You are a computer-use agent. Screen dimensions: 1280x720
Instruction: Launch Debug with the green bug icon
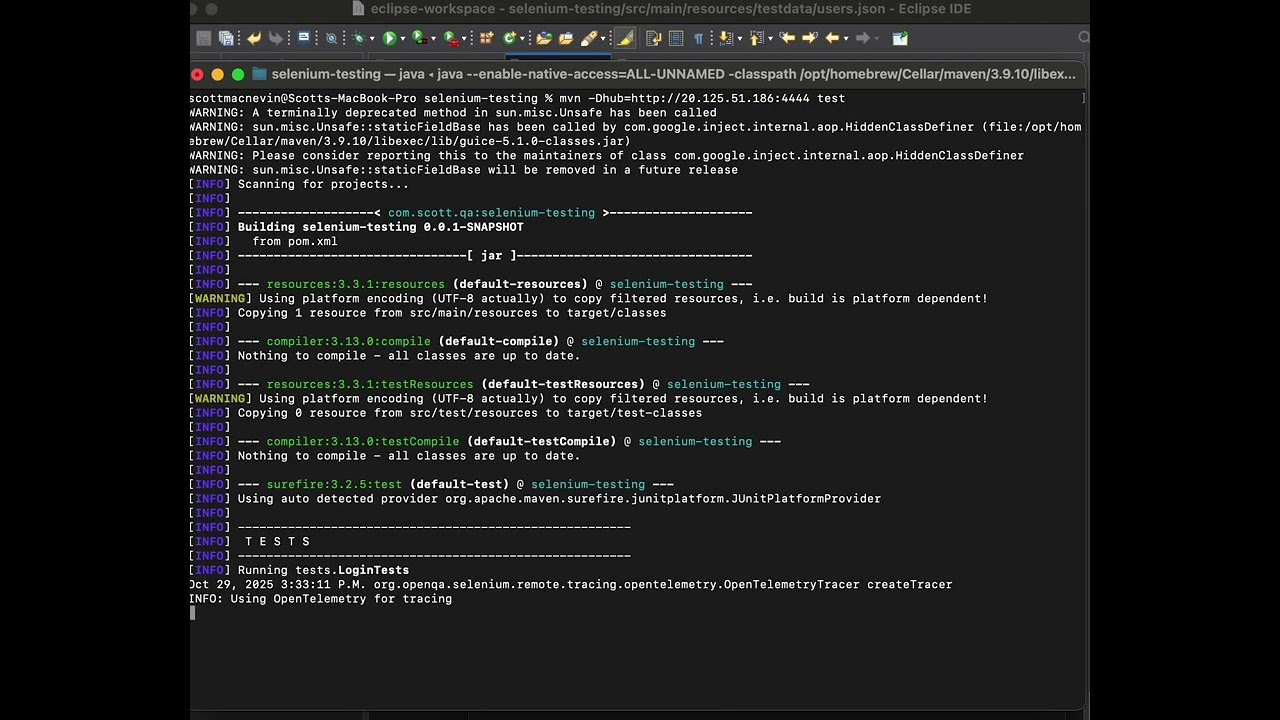(359, 38)
